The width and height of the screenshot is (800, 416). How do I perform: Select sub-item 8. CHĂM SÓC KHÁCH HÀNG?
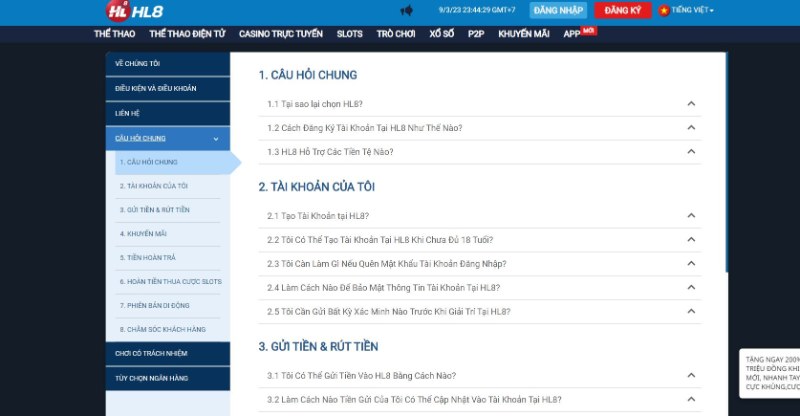(x=168, y=330)
